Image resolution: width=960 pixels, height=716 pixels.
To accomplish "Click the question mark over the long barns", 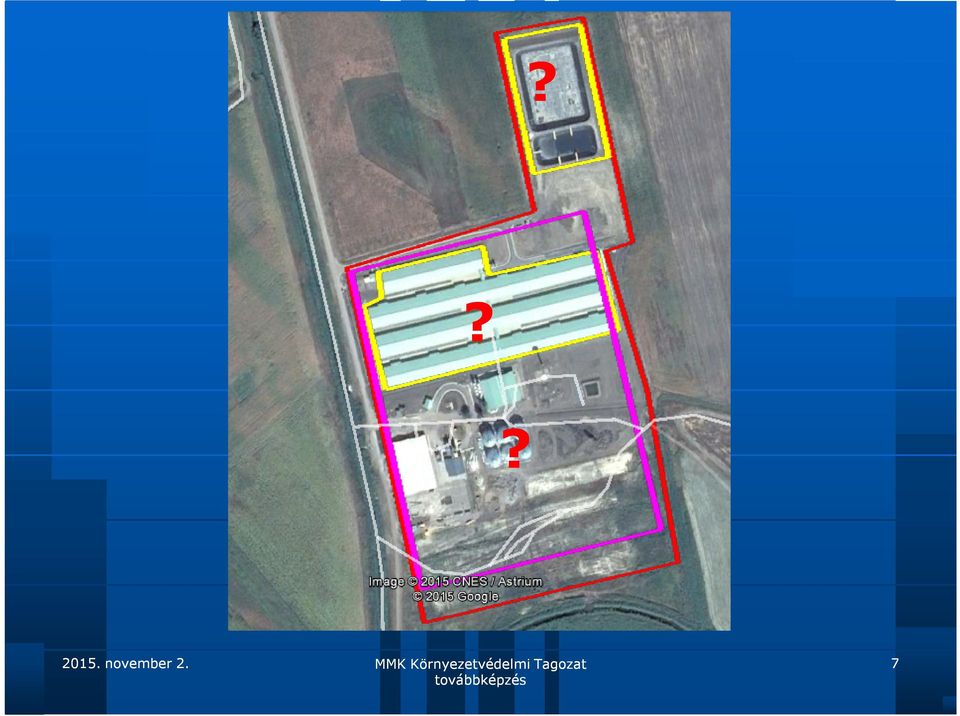I will coord(479,322).
